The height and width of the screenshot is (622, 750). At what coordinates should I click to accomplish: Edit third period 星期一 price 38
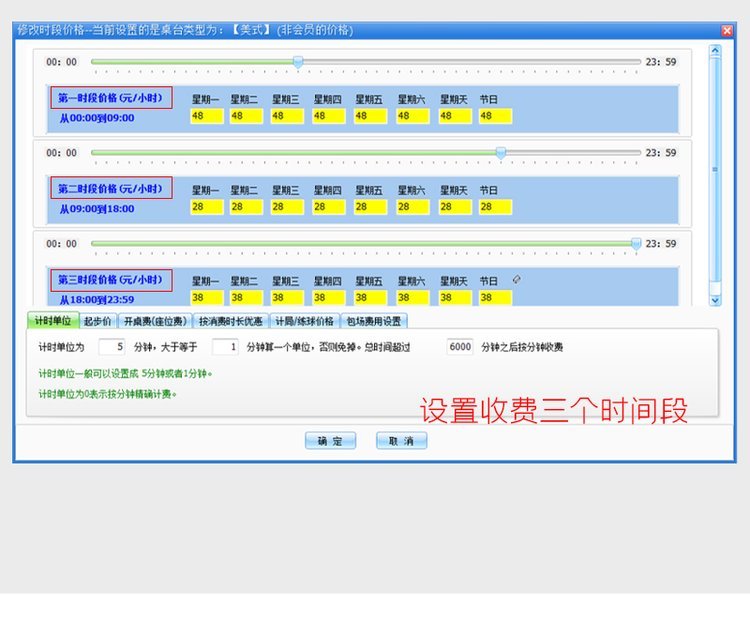click(207, 298)
